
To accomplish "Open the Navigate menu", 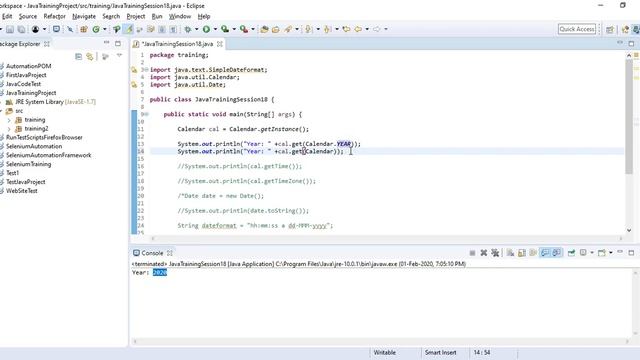I will click(x=84, y=16).
